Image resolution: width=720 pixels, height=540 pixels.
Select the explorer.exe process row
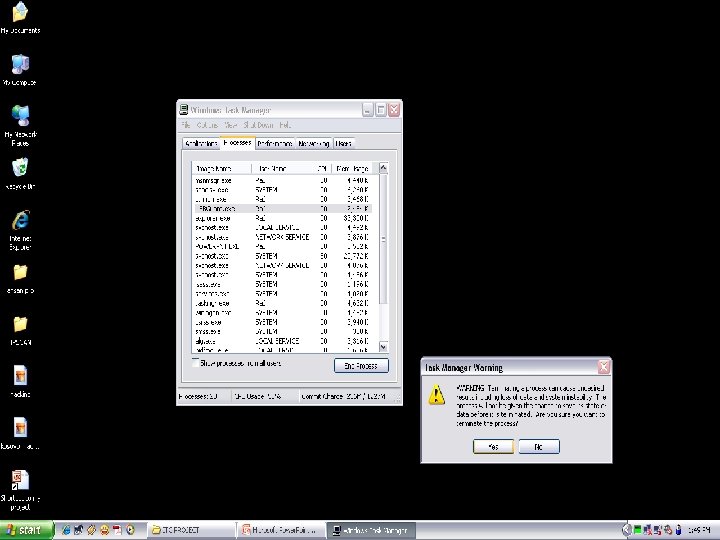tap(282, 218)
